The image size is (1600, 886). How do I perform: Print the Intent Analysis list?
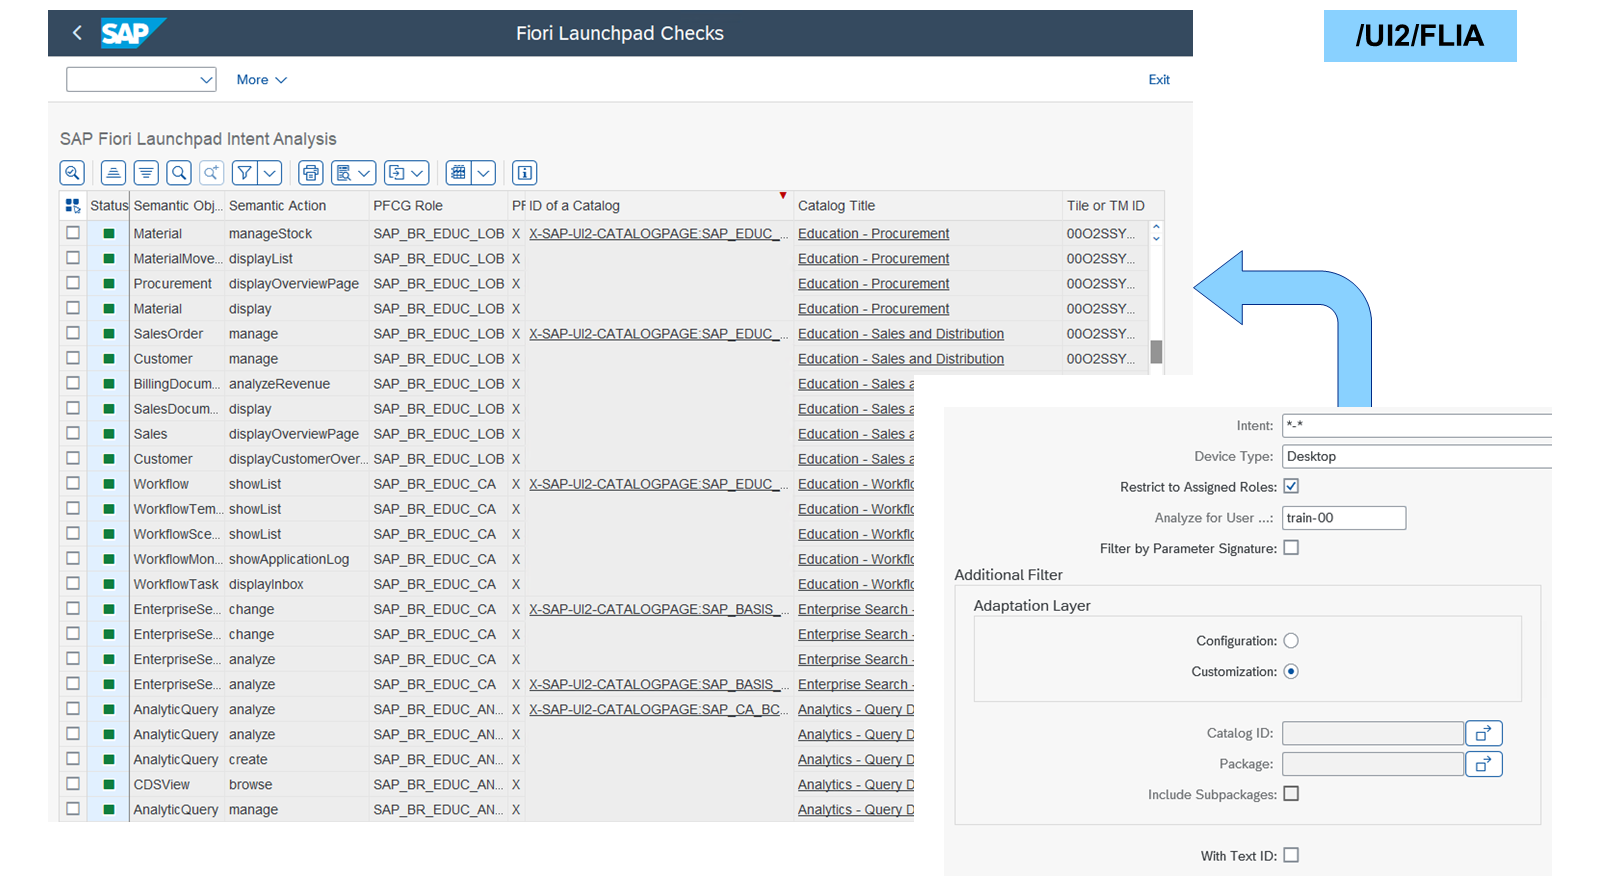[x=311, y=173]
